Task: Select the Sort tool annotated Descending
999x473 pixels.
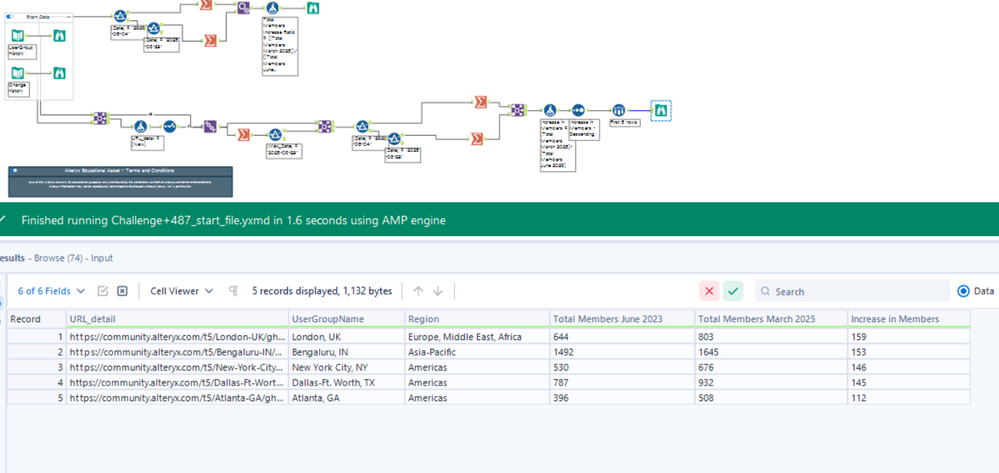Action: (578, 110)
